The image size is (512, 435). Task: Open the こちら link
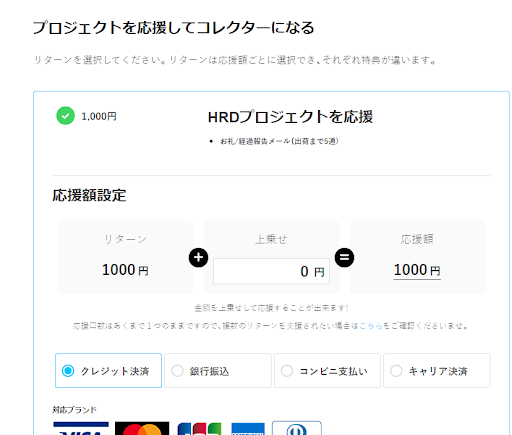pos(371,326)
